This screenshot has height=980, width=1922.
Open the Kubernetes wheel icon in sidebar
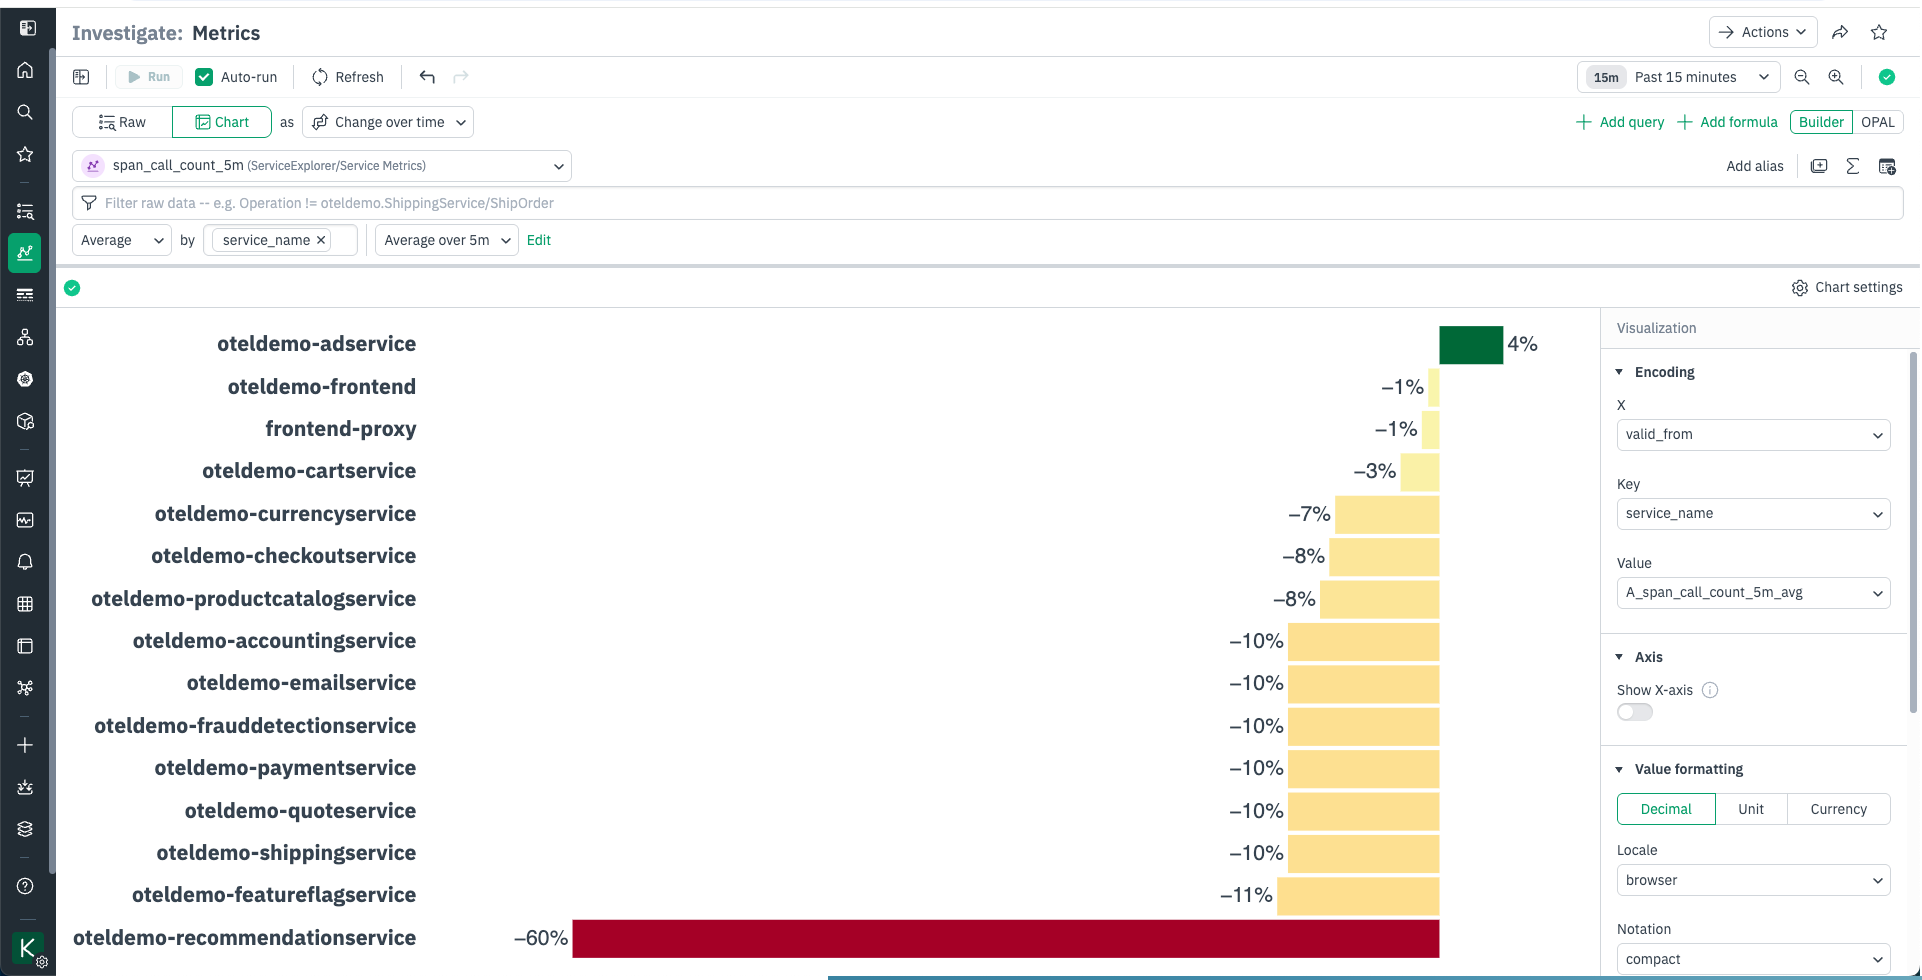coord(25,379)
